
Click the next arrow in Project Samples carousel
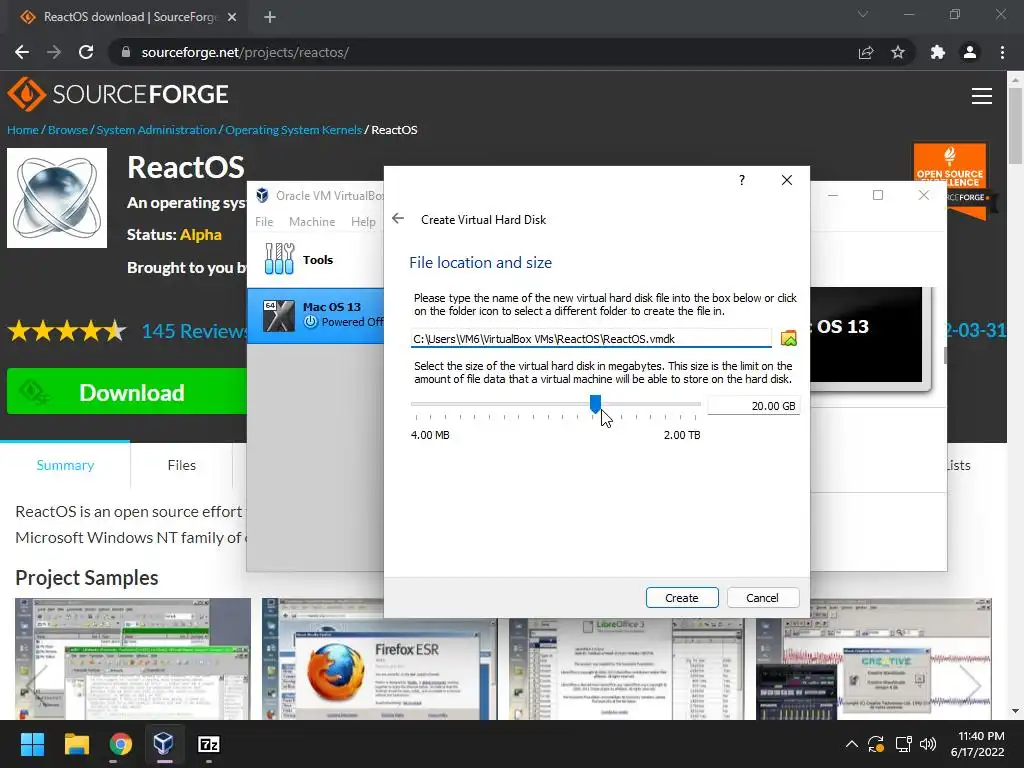coord(972,684)
